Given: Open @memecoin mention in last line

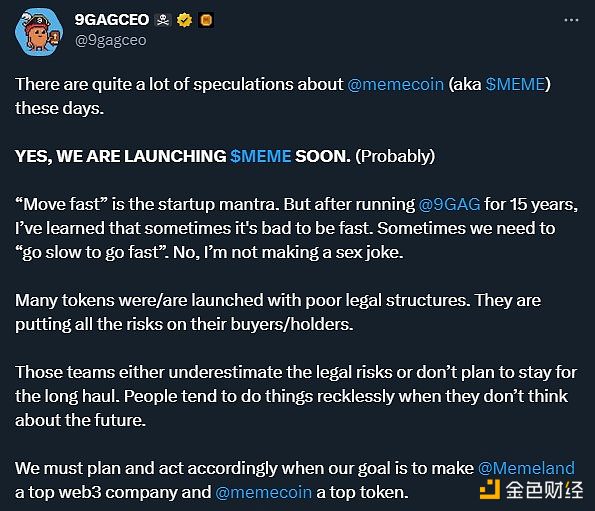Looking at the screenshot, I should click(x=263, y=492).
